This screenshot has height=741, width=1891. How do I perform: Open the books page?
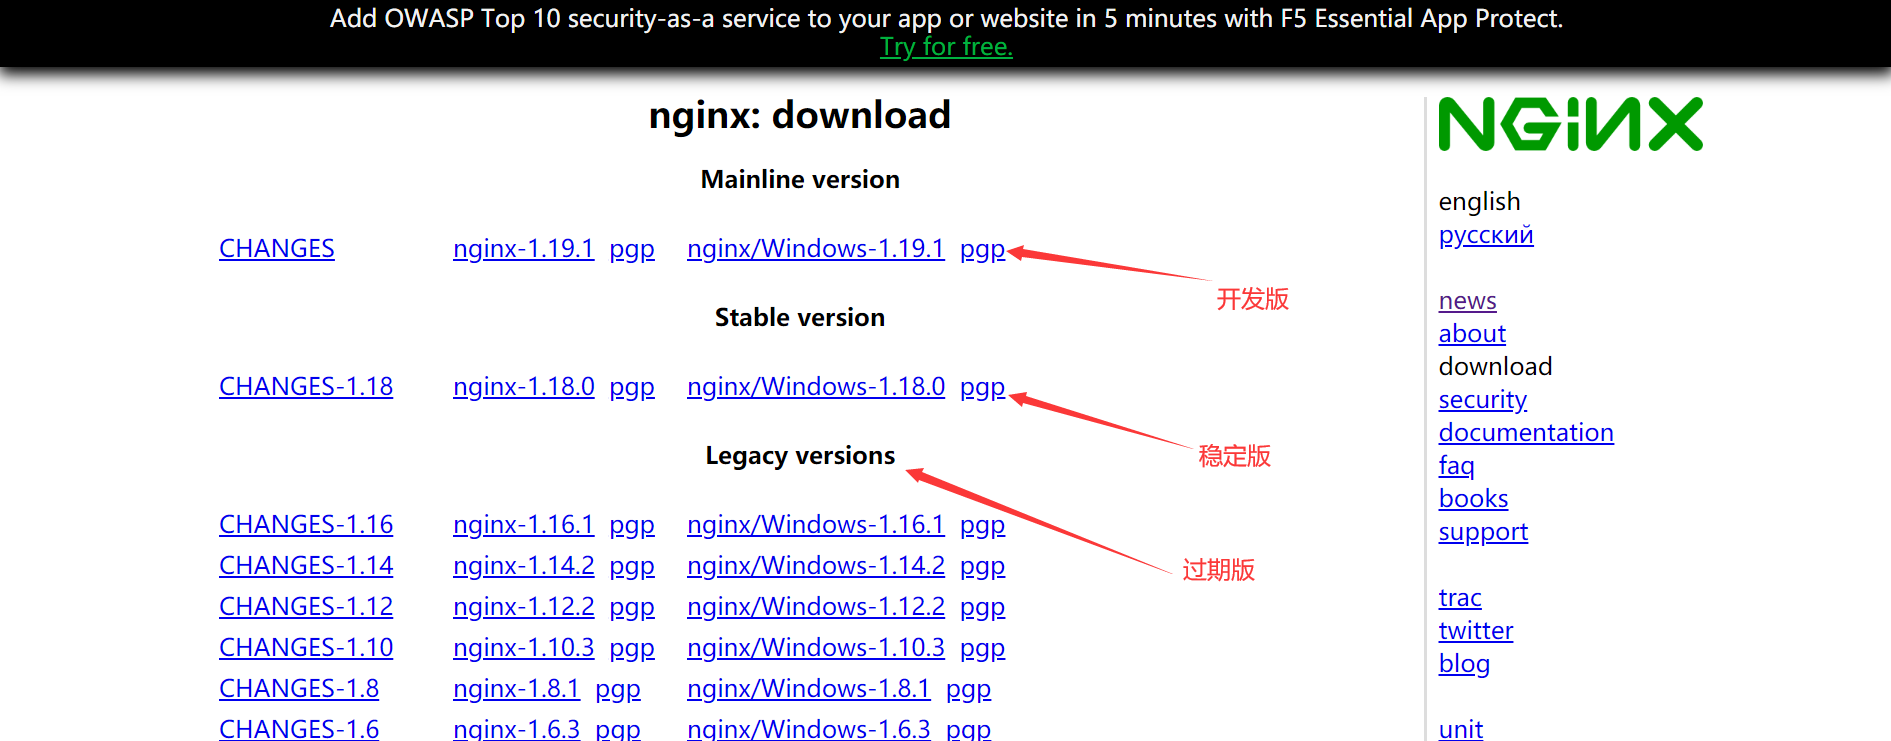(x=1473, y=499)
